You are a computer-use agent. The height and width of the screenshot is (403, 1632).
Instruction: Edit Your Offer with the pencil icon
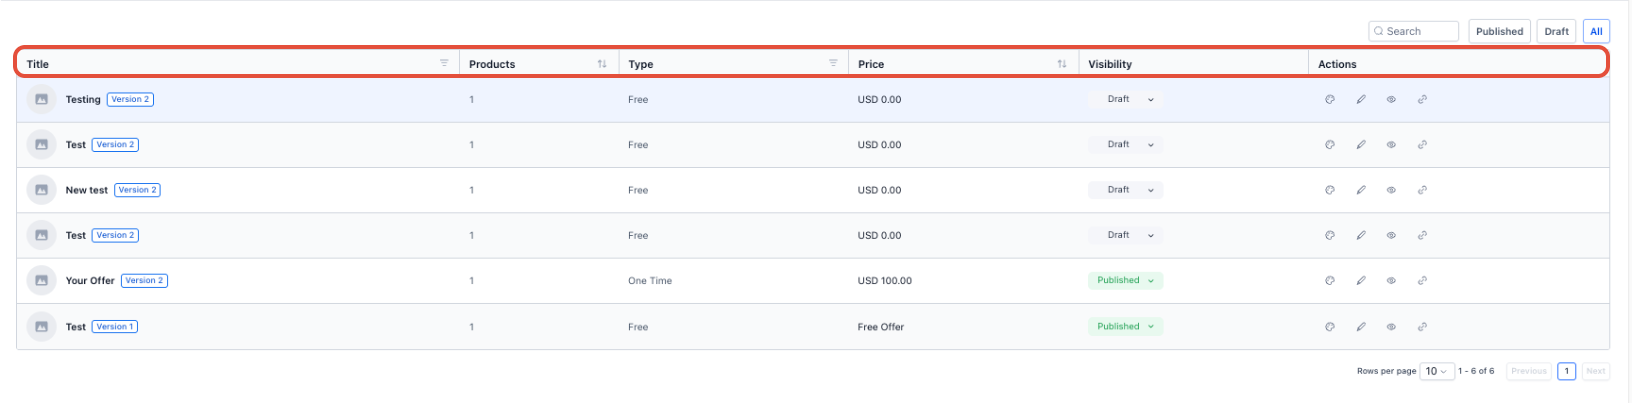pyautogui.click(x=1361, y=281)
